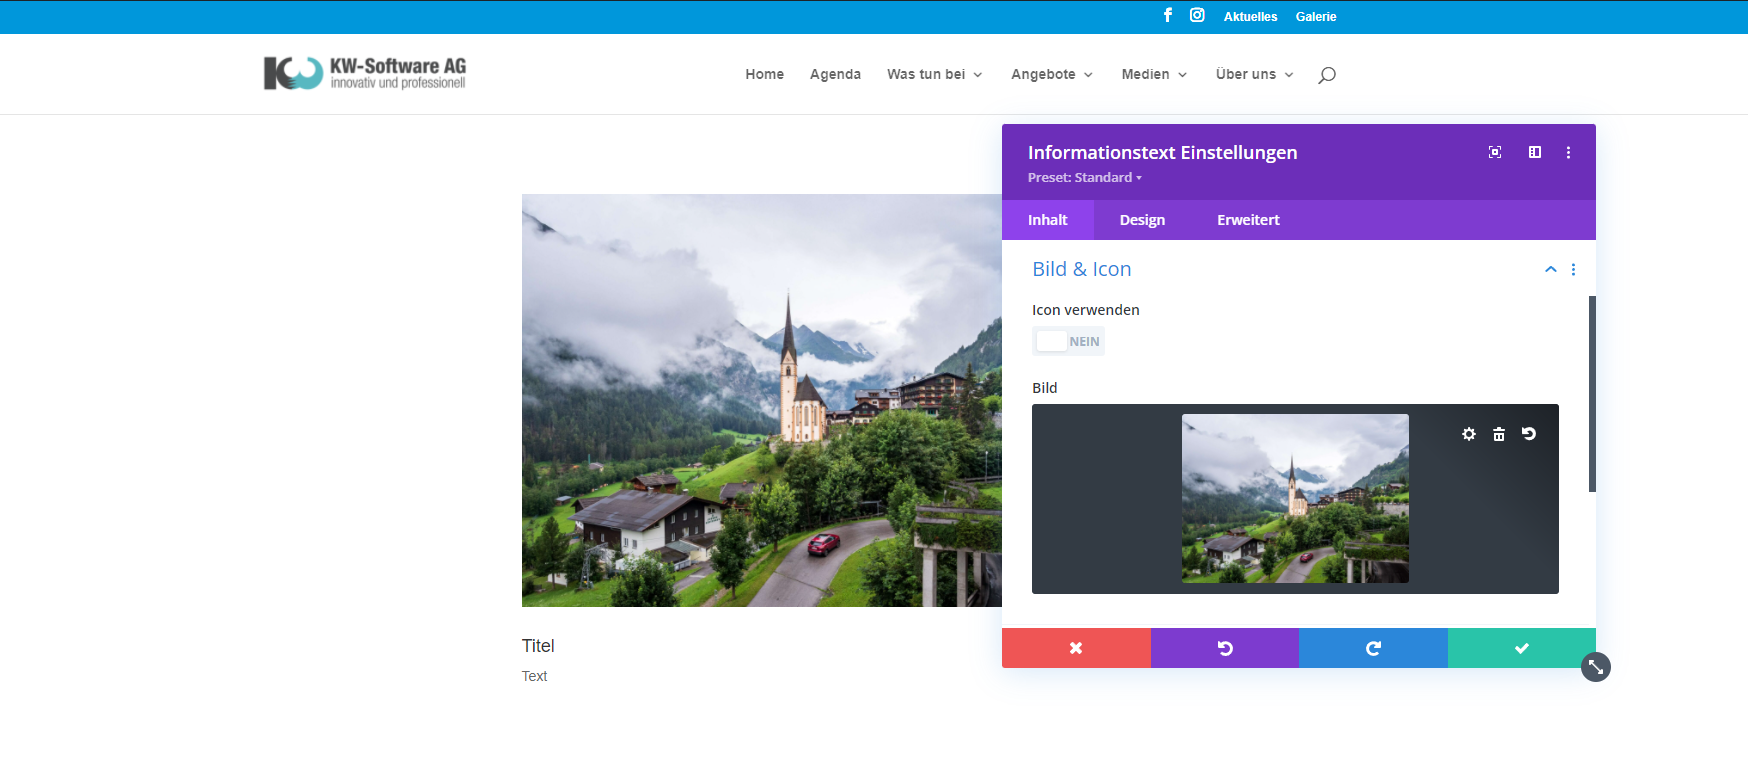Open the Preset: Standard dropdown
Image resolution: width=1748 pixels, height=767 pixels.
point(1084,178)
